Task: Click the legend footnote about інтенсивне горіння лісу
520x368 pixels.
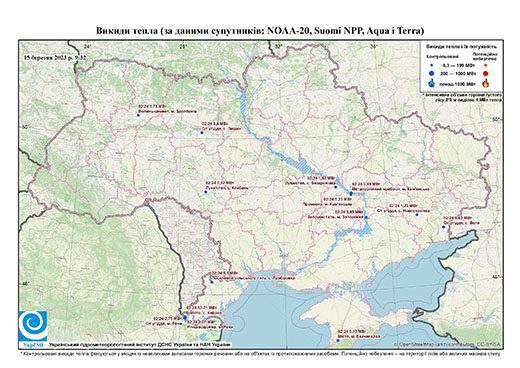Action: 462,97
